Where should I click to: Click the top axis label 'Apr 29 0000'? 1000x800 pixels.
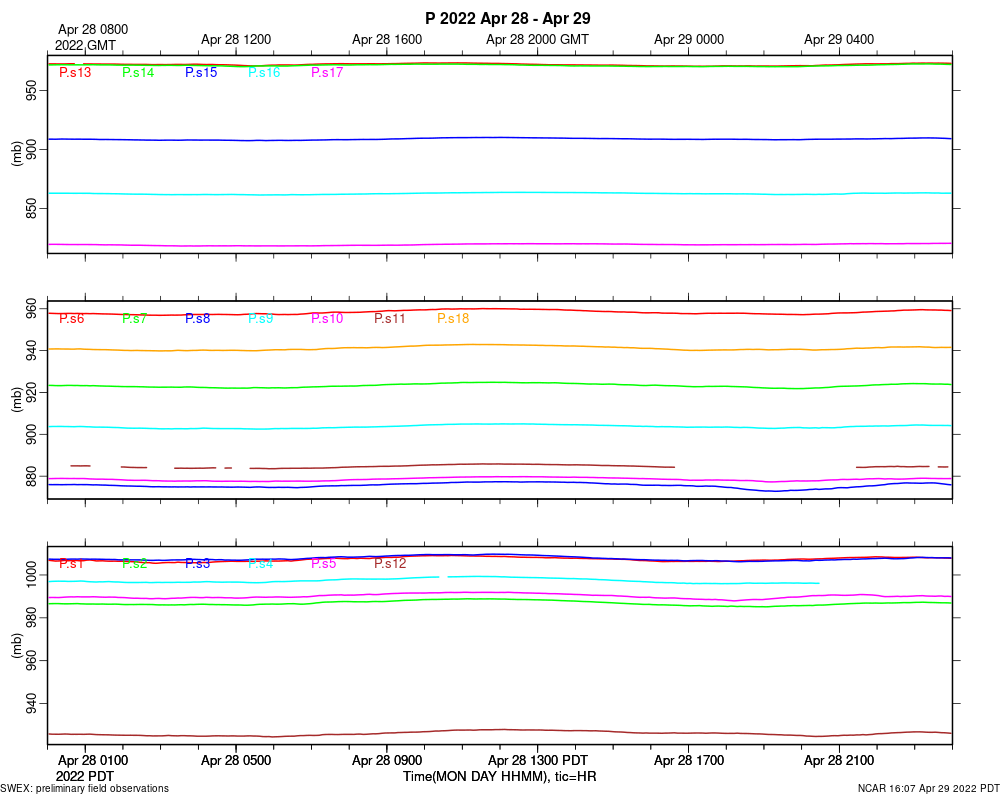pyautogui.click(x=689, y=40)
